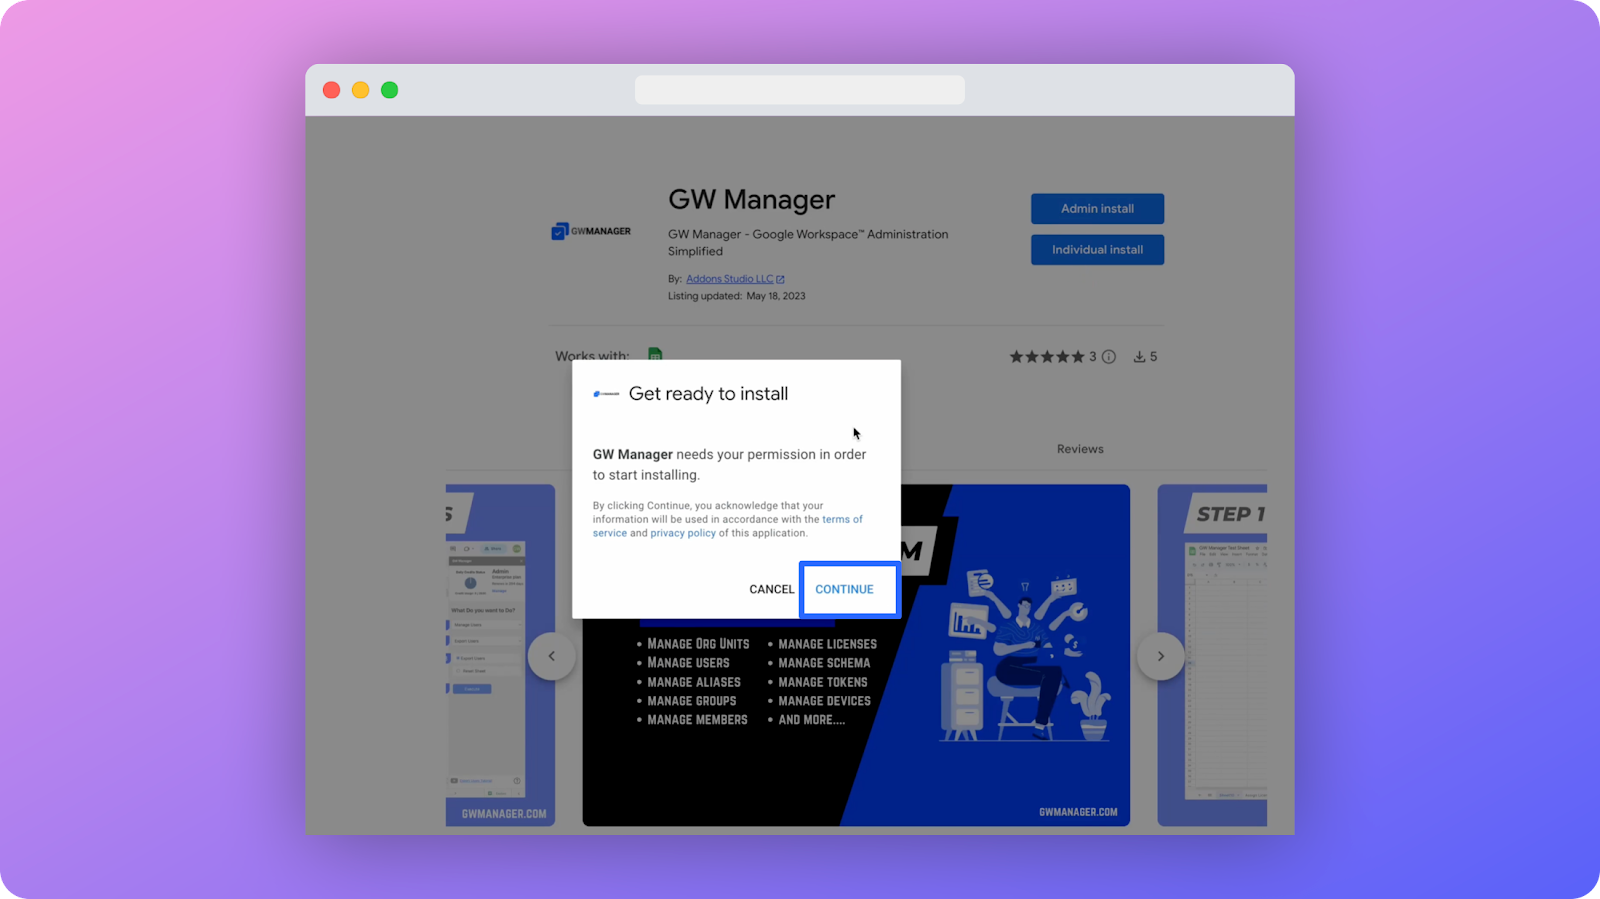Select the left partially visible screenshot thumbnail
Viewport: 1600px width, 899px height.
pos(500,655)
